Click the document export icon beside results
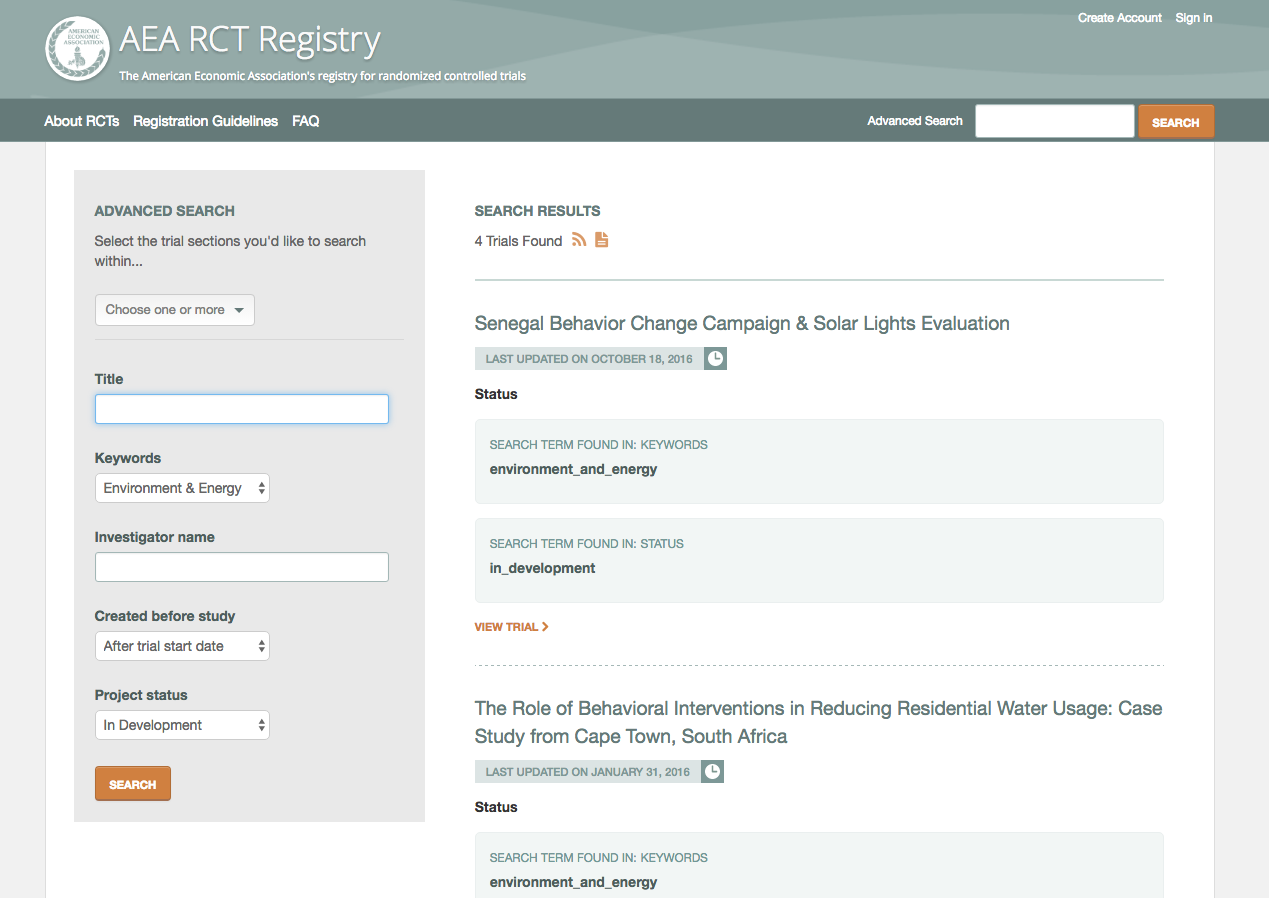The height and width of the screenshot is (898, 1269). 601,240
